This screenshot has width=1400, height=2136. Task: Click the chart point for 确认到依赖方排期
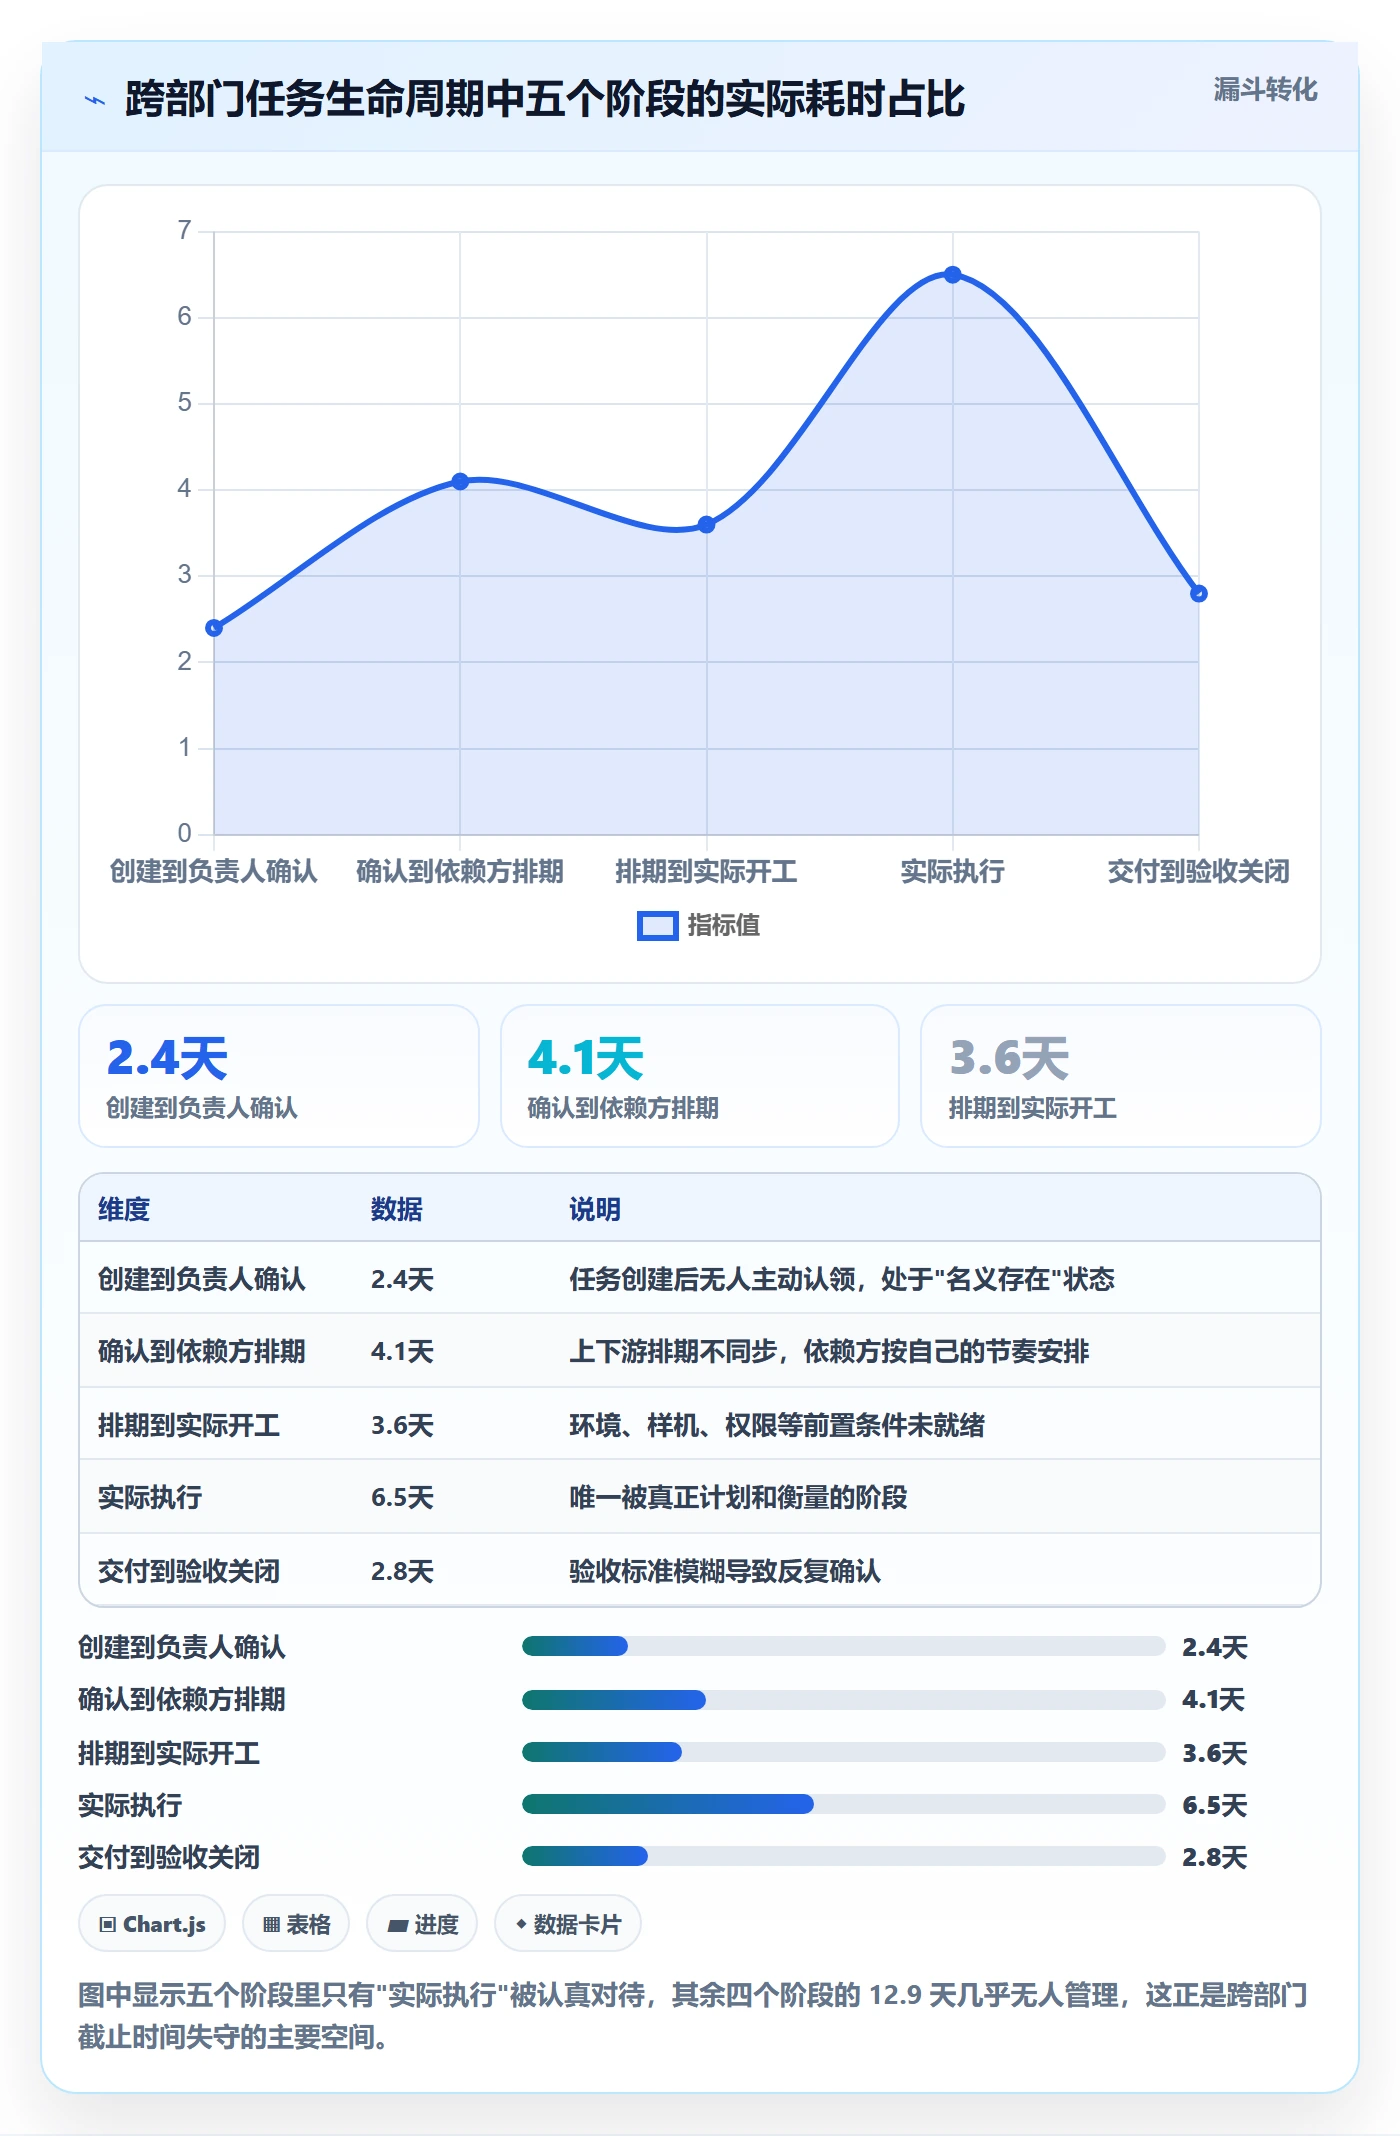pyautogui.click(x=460, y=481)
